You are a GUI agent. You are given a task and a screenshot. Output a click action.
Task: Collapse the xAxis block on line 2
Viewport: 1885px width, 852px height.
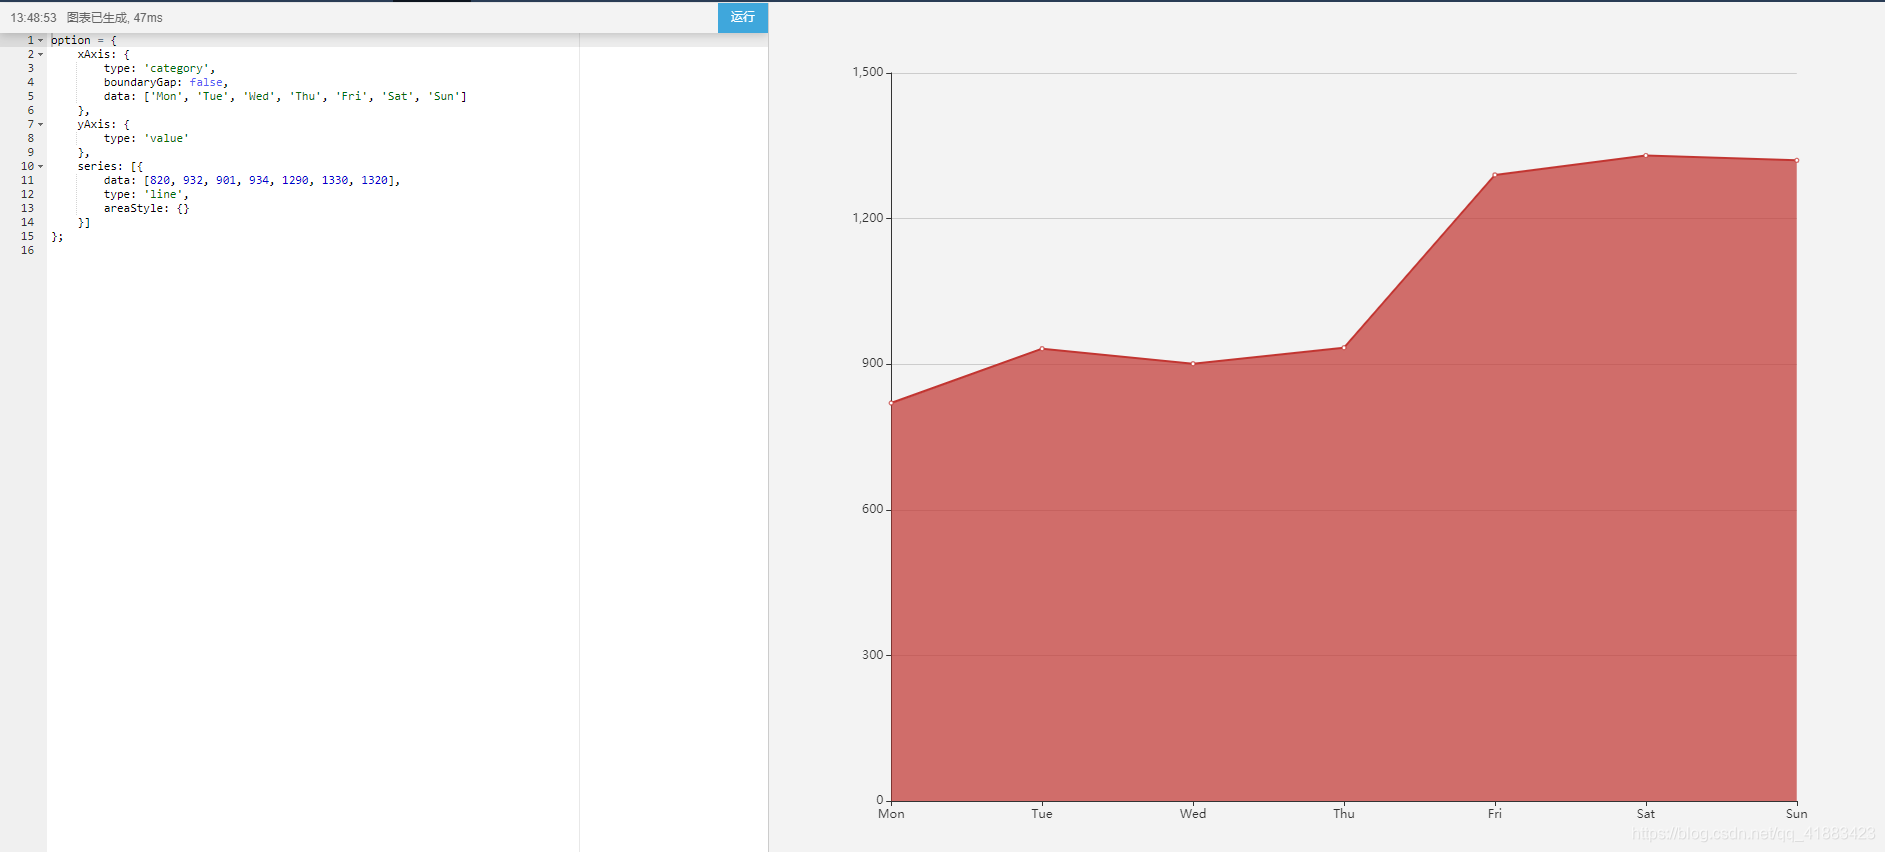pos(41,54)
